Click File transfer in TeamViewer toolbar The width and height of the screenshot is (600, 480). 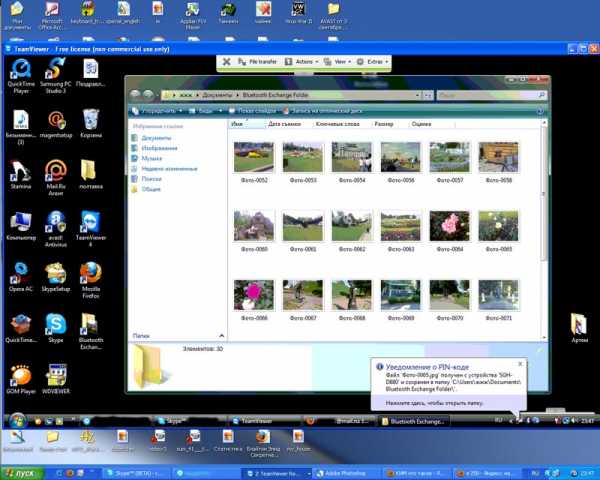[257, 62]
